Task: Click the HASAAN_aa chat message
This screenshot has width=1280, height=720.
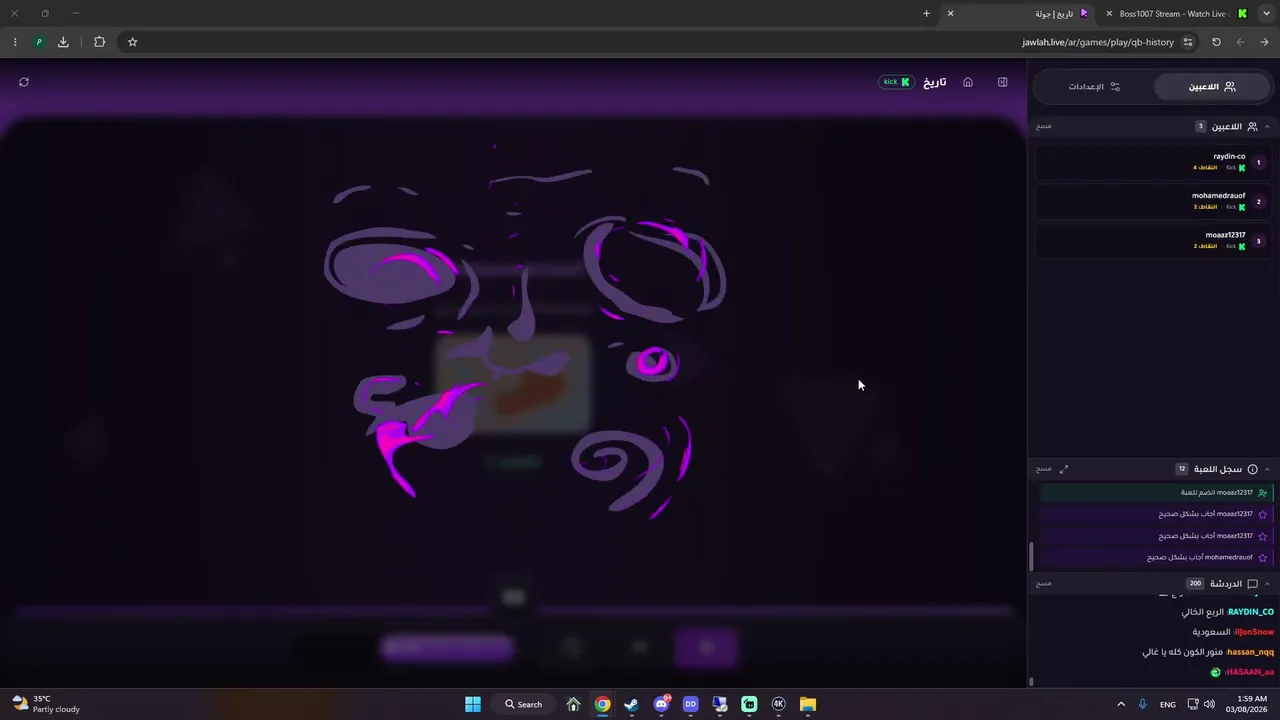Action: point(1242,672)
